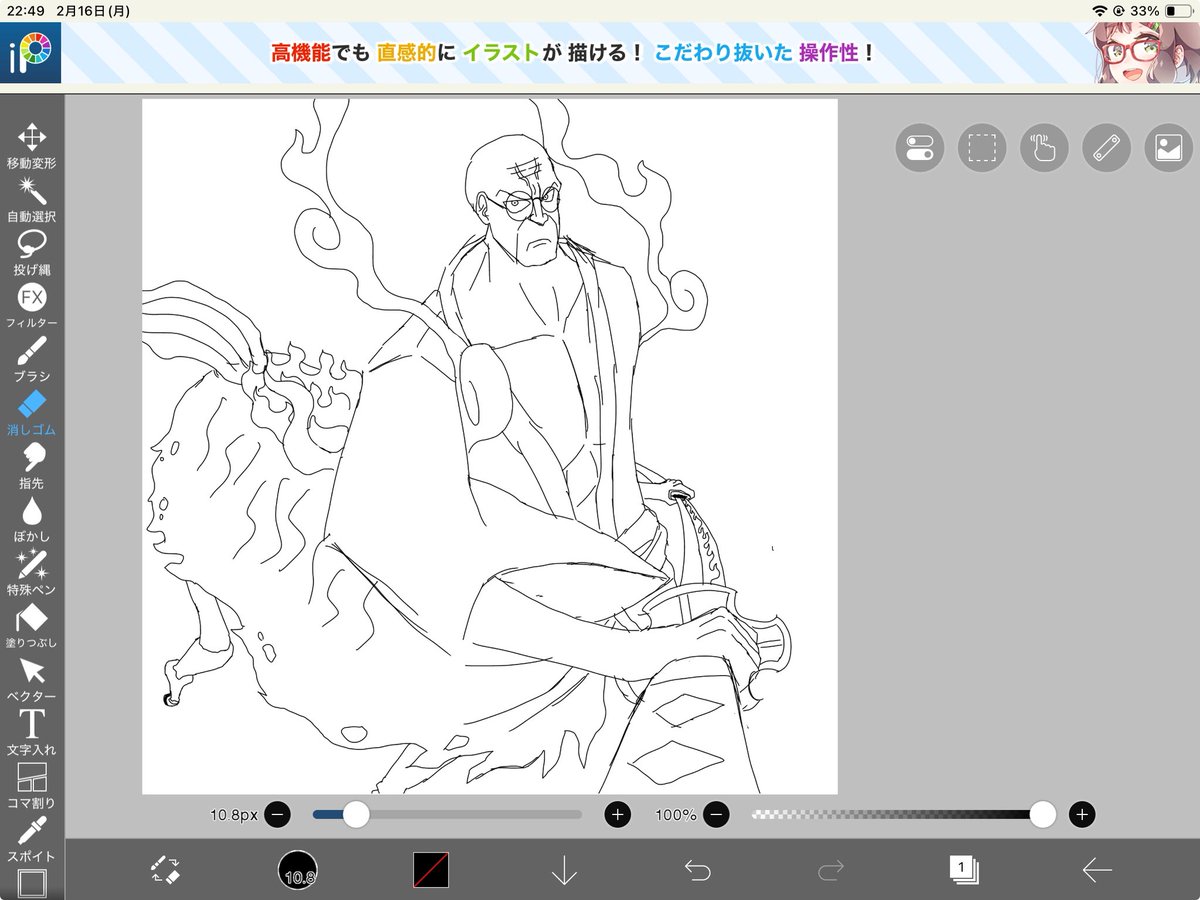
Task: Tap the Wi-Fi status icon
Action: tap(1100, 11)
